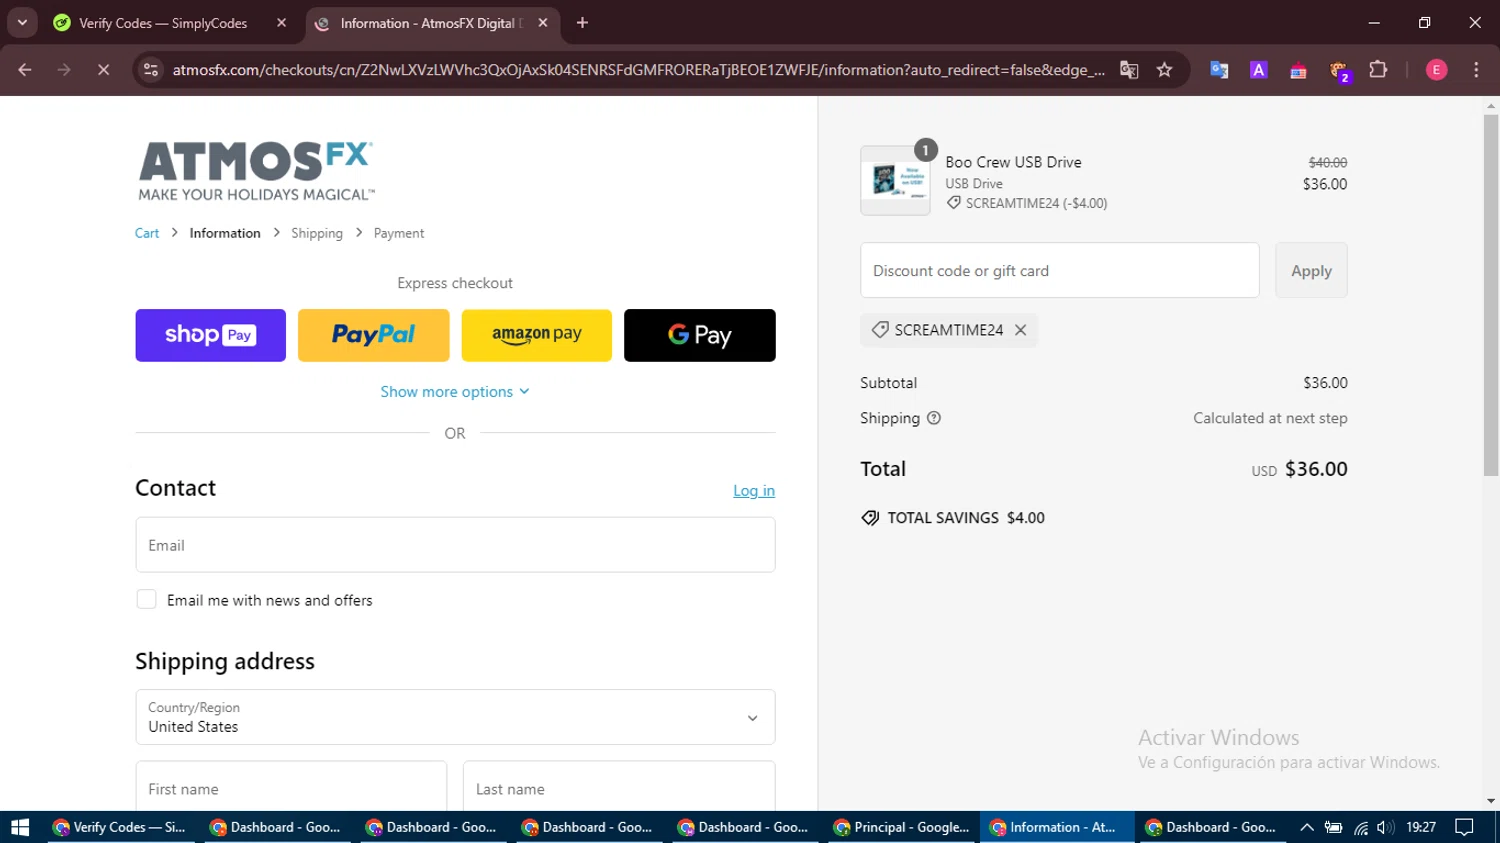Click the Boo Crew USB Drive product name
The width and height of the screenshot is (1500, 843).
click(x=1013, y=162)
